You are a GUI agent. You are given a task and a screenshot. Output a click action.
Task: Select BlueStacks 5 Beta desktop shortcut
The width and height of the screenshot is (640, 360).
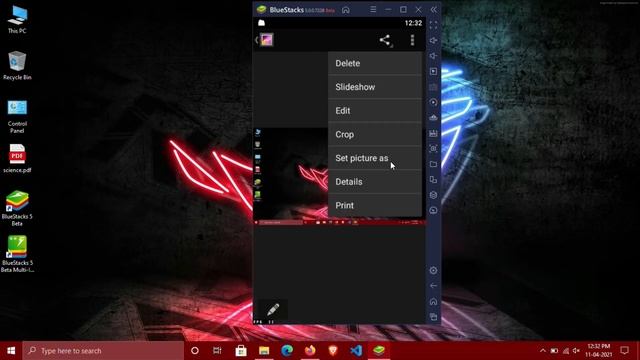[x=17, y=209]
